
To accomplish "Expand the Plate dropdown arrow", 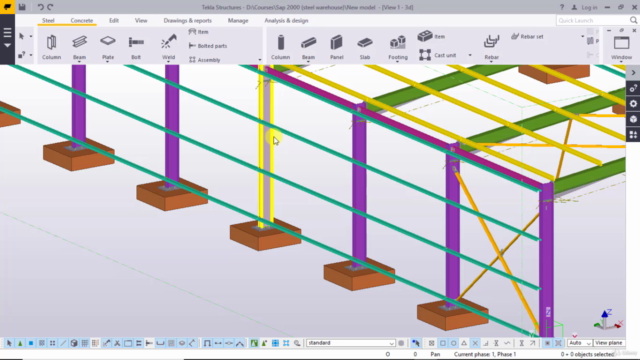I will pos(108,62).
